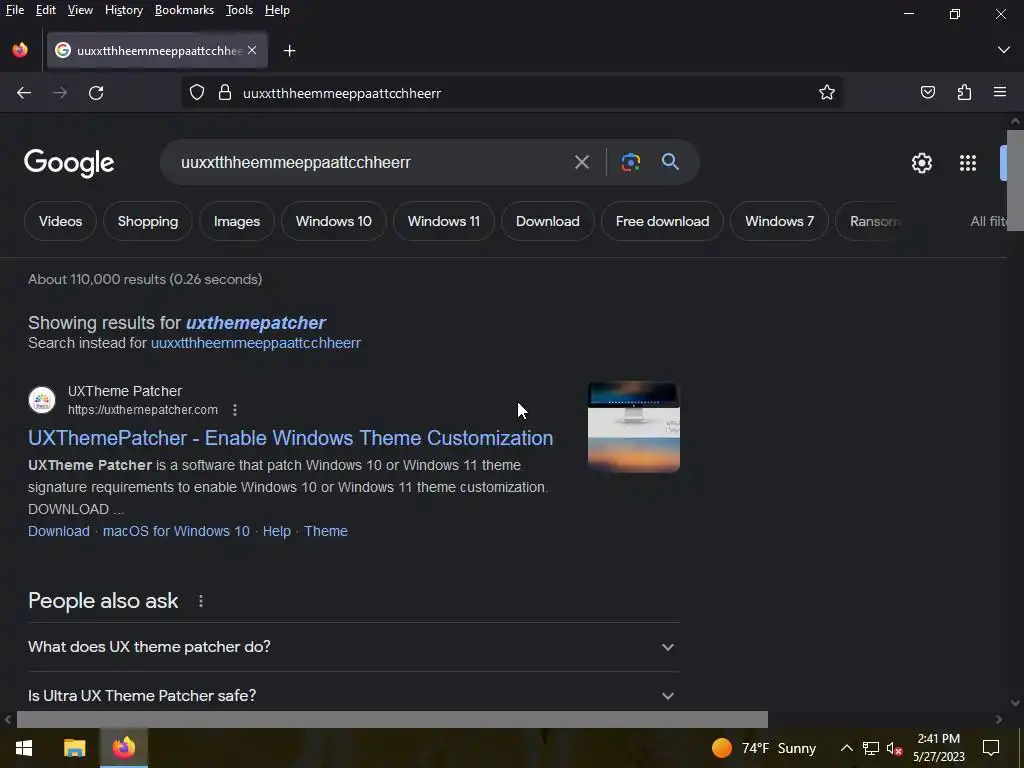Open the network status tray icon
This screenshot has width=1024, height=768.
(871, 748)
